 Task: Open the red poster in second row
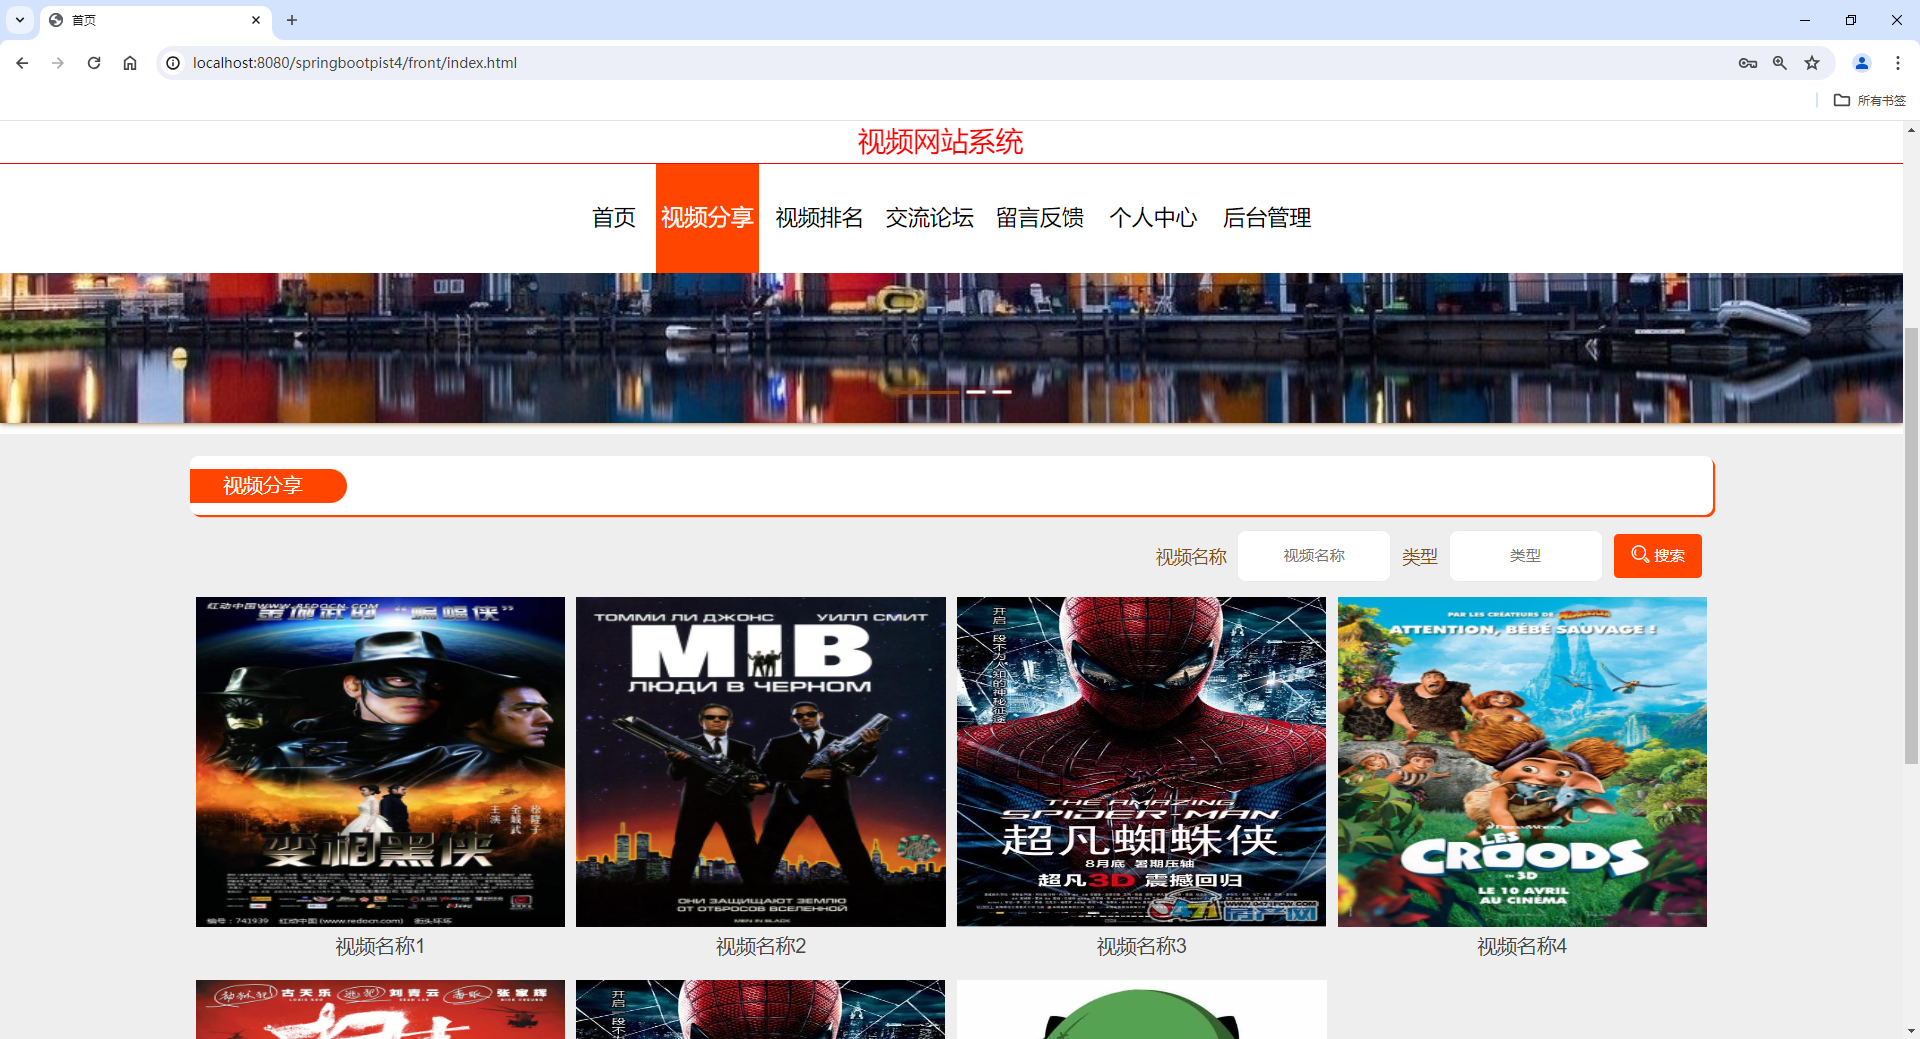(x=380, y=1009)
